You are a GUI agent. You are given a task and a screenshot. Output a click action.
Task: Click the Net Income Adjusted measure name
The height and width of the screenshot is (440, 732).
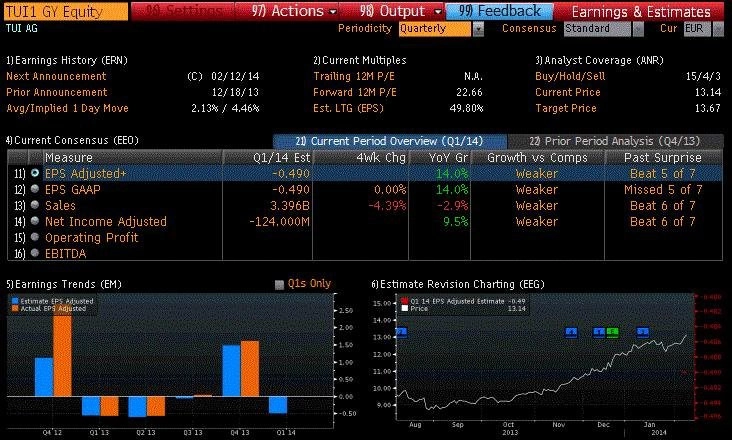coord(106,222)
